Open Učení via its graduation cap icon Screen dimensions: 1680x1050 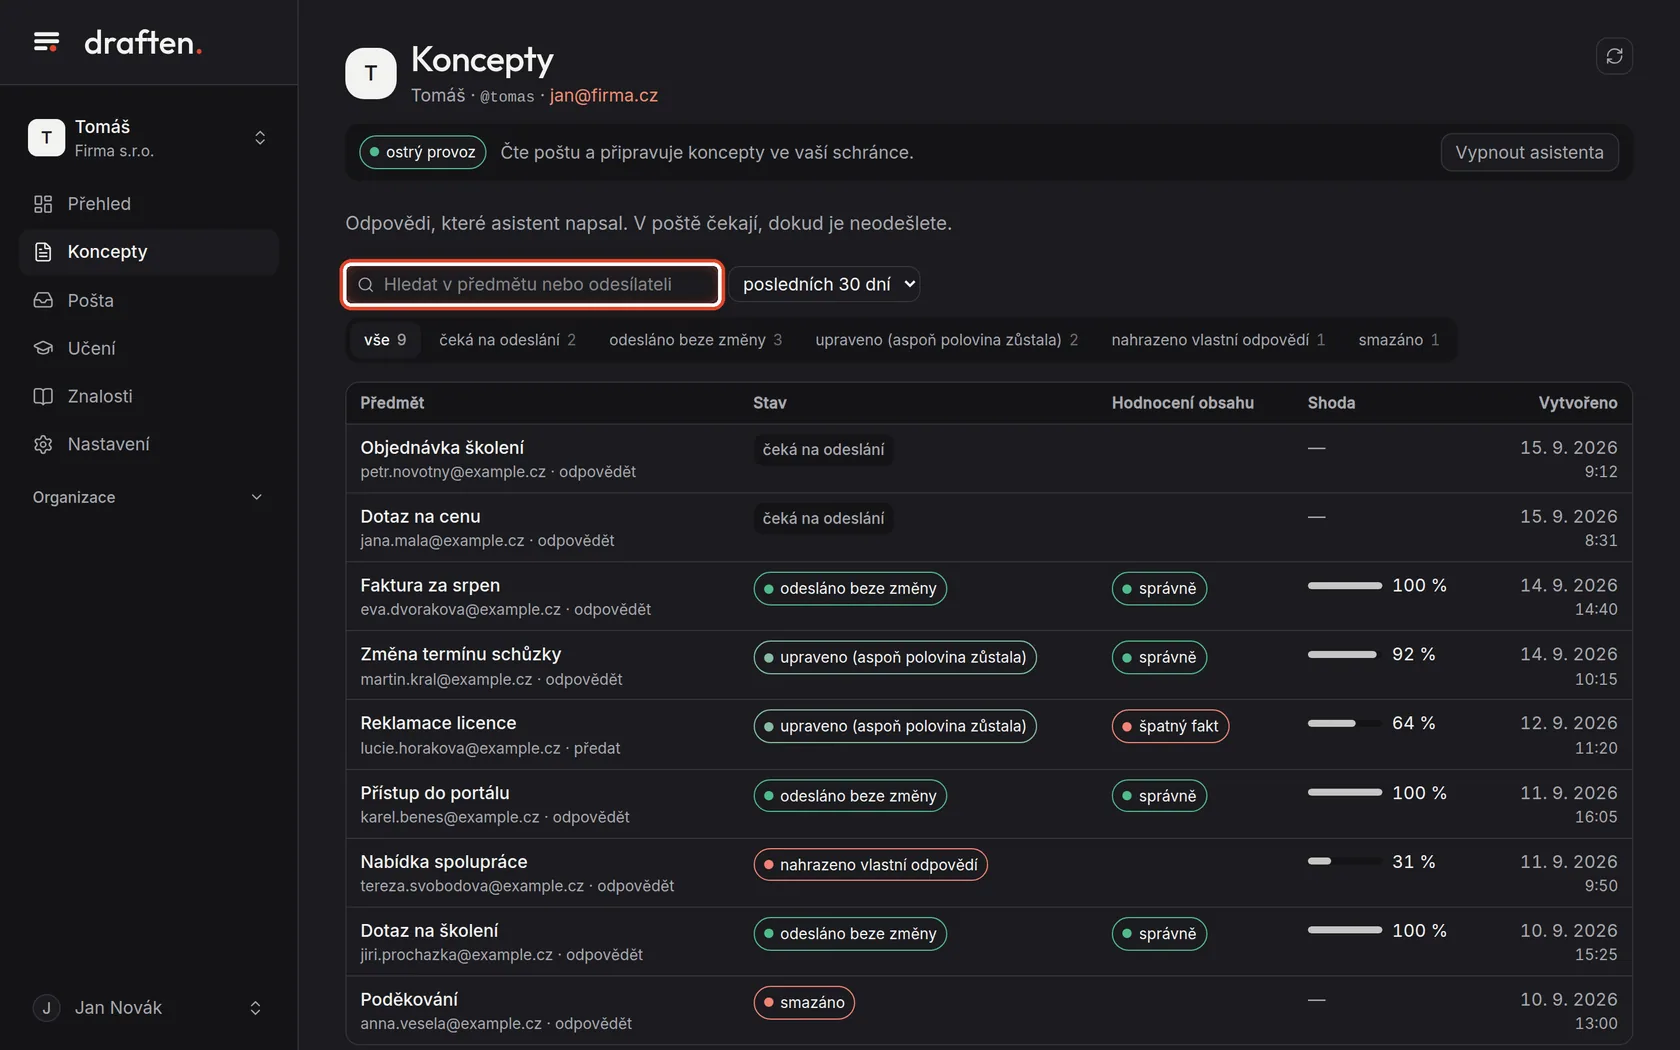[x=43, y=348]
